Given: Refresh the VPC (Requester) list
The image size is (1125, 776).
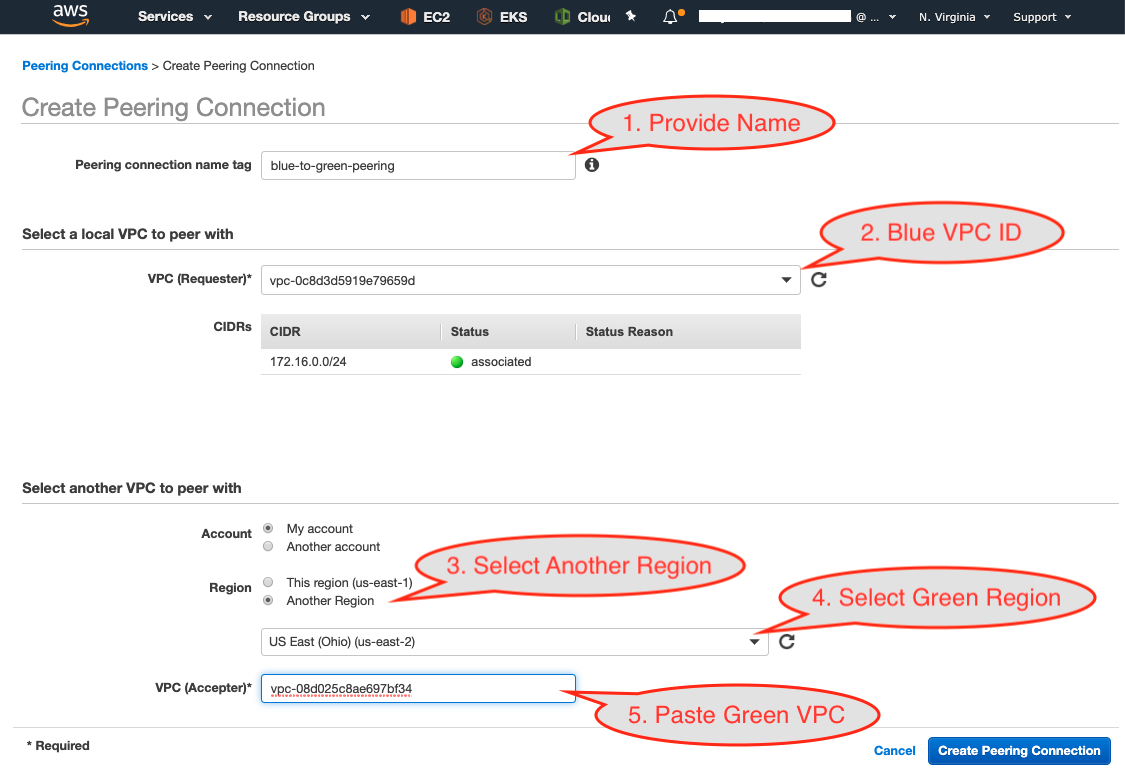Looking at the screenshot, I should point(818,280).
